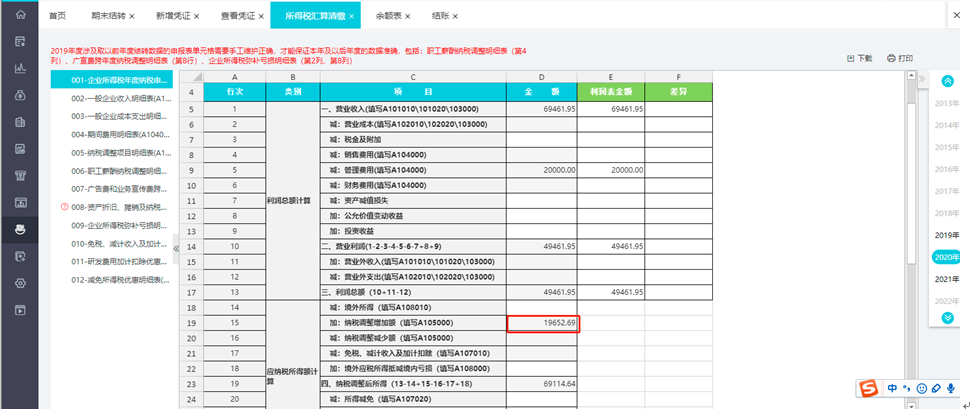Switch to the 期末结转 tab
Image resolution: width=970 pixels, height=413 pixels.
[104, 16]
